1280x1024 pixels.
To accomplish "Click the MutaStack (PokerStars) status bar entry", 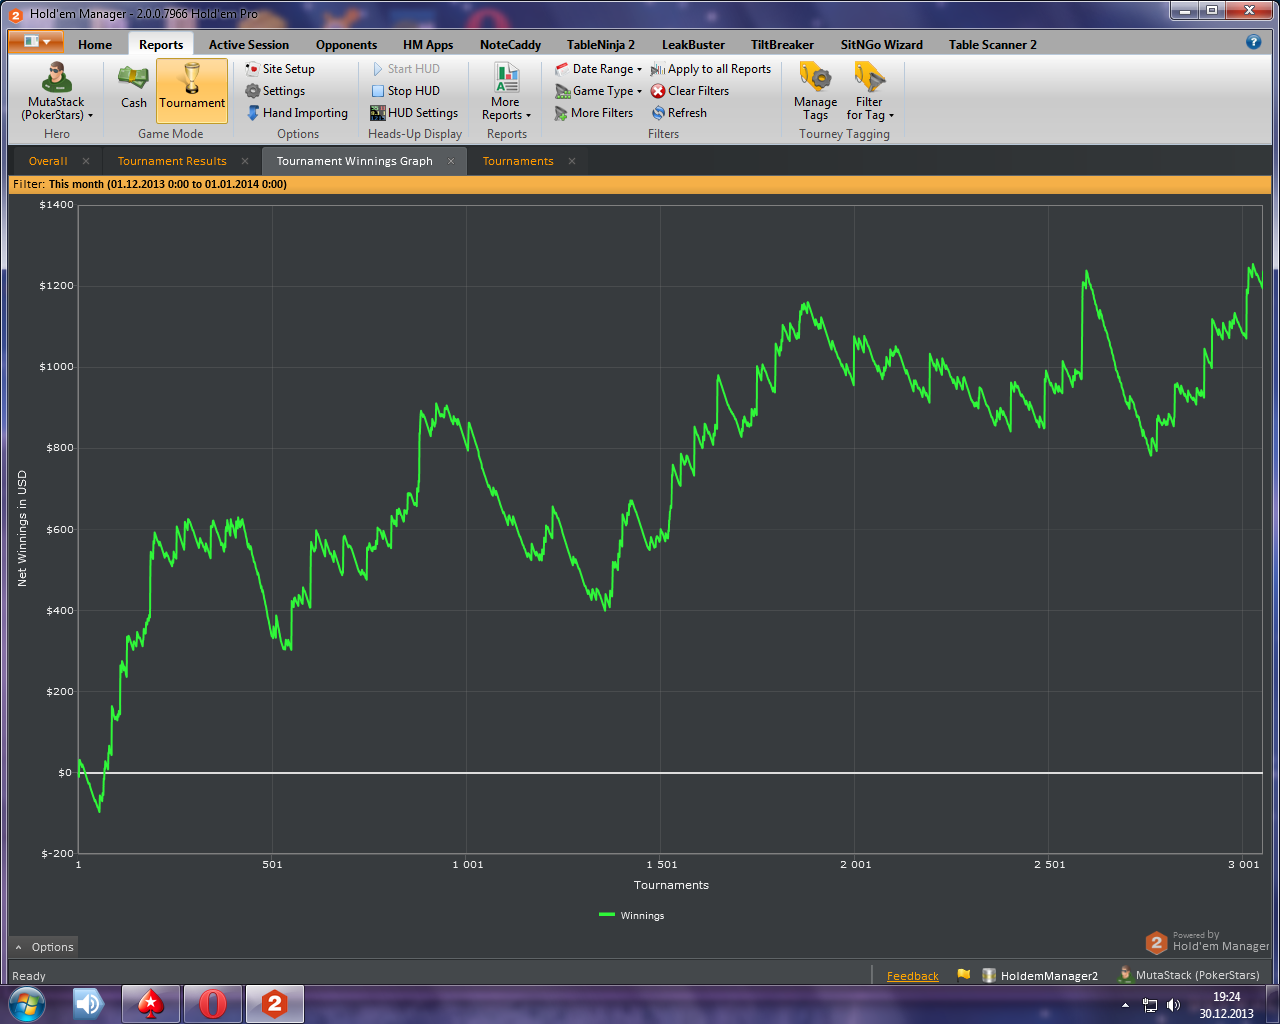I will pos(1189,975).
